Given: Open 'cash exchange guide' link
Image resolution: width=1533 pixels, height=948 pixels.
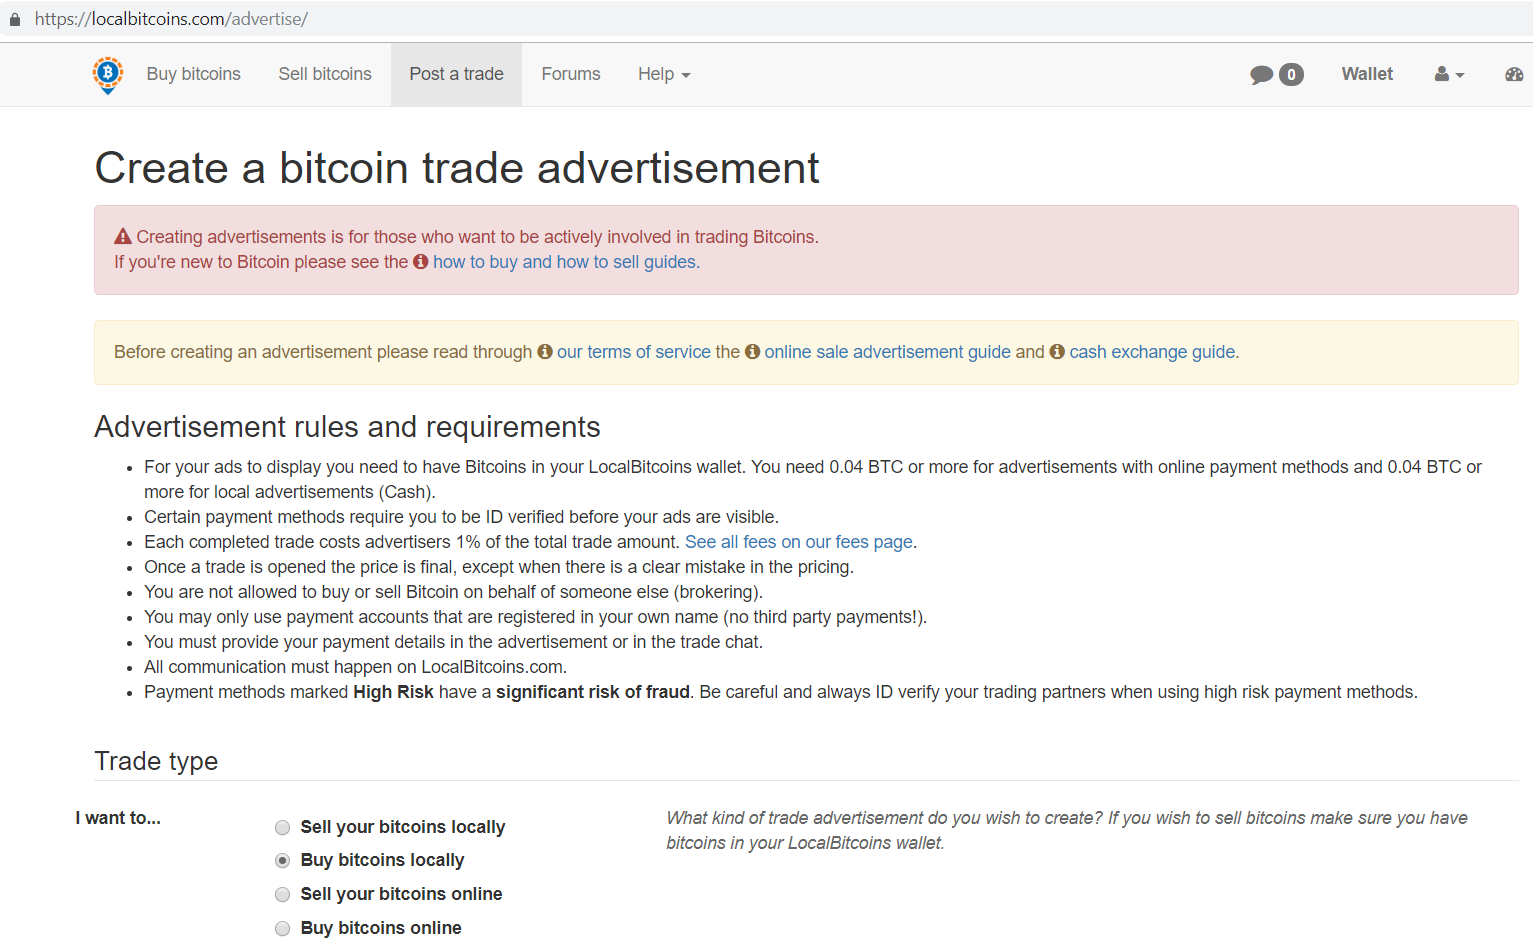Looking at the screenshot, I should (x=1153, y=352).
